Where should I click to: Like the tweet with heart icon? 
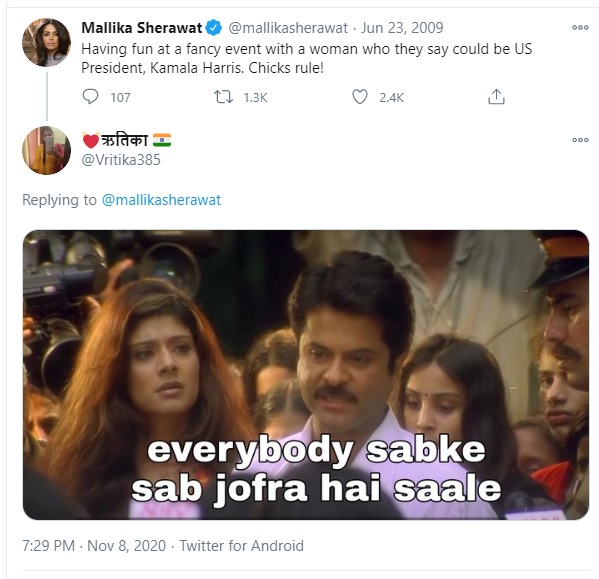[359, 97]
